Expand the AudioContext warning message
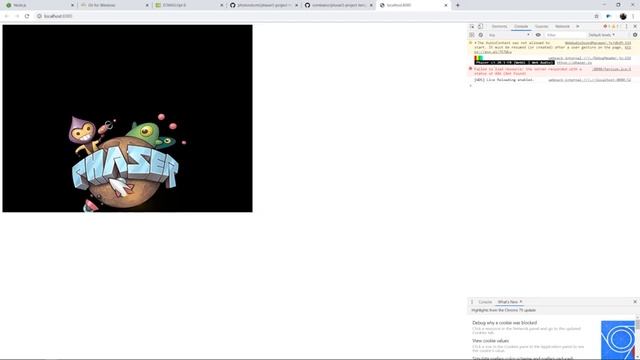The width and height of the screenshot is (640, 360). [x=476, y=43]
